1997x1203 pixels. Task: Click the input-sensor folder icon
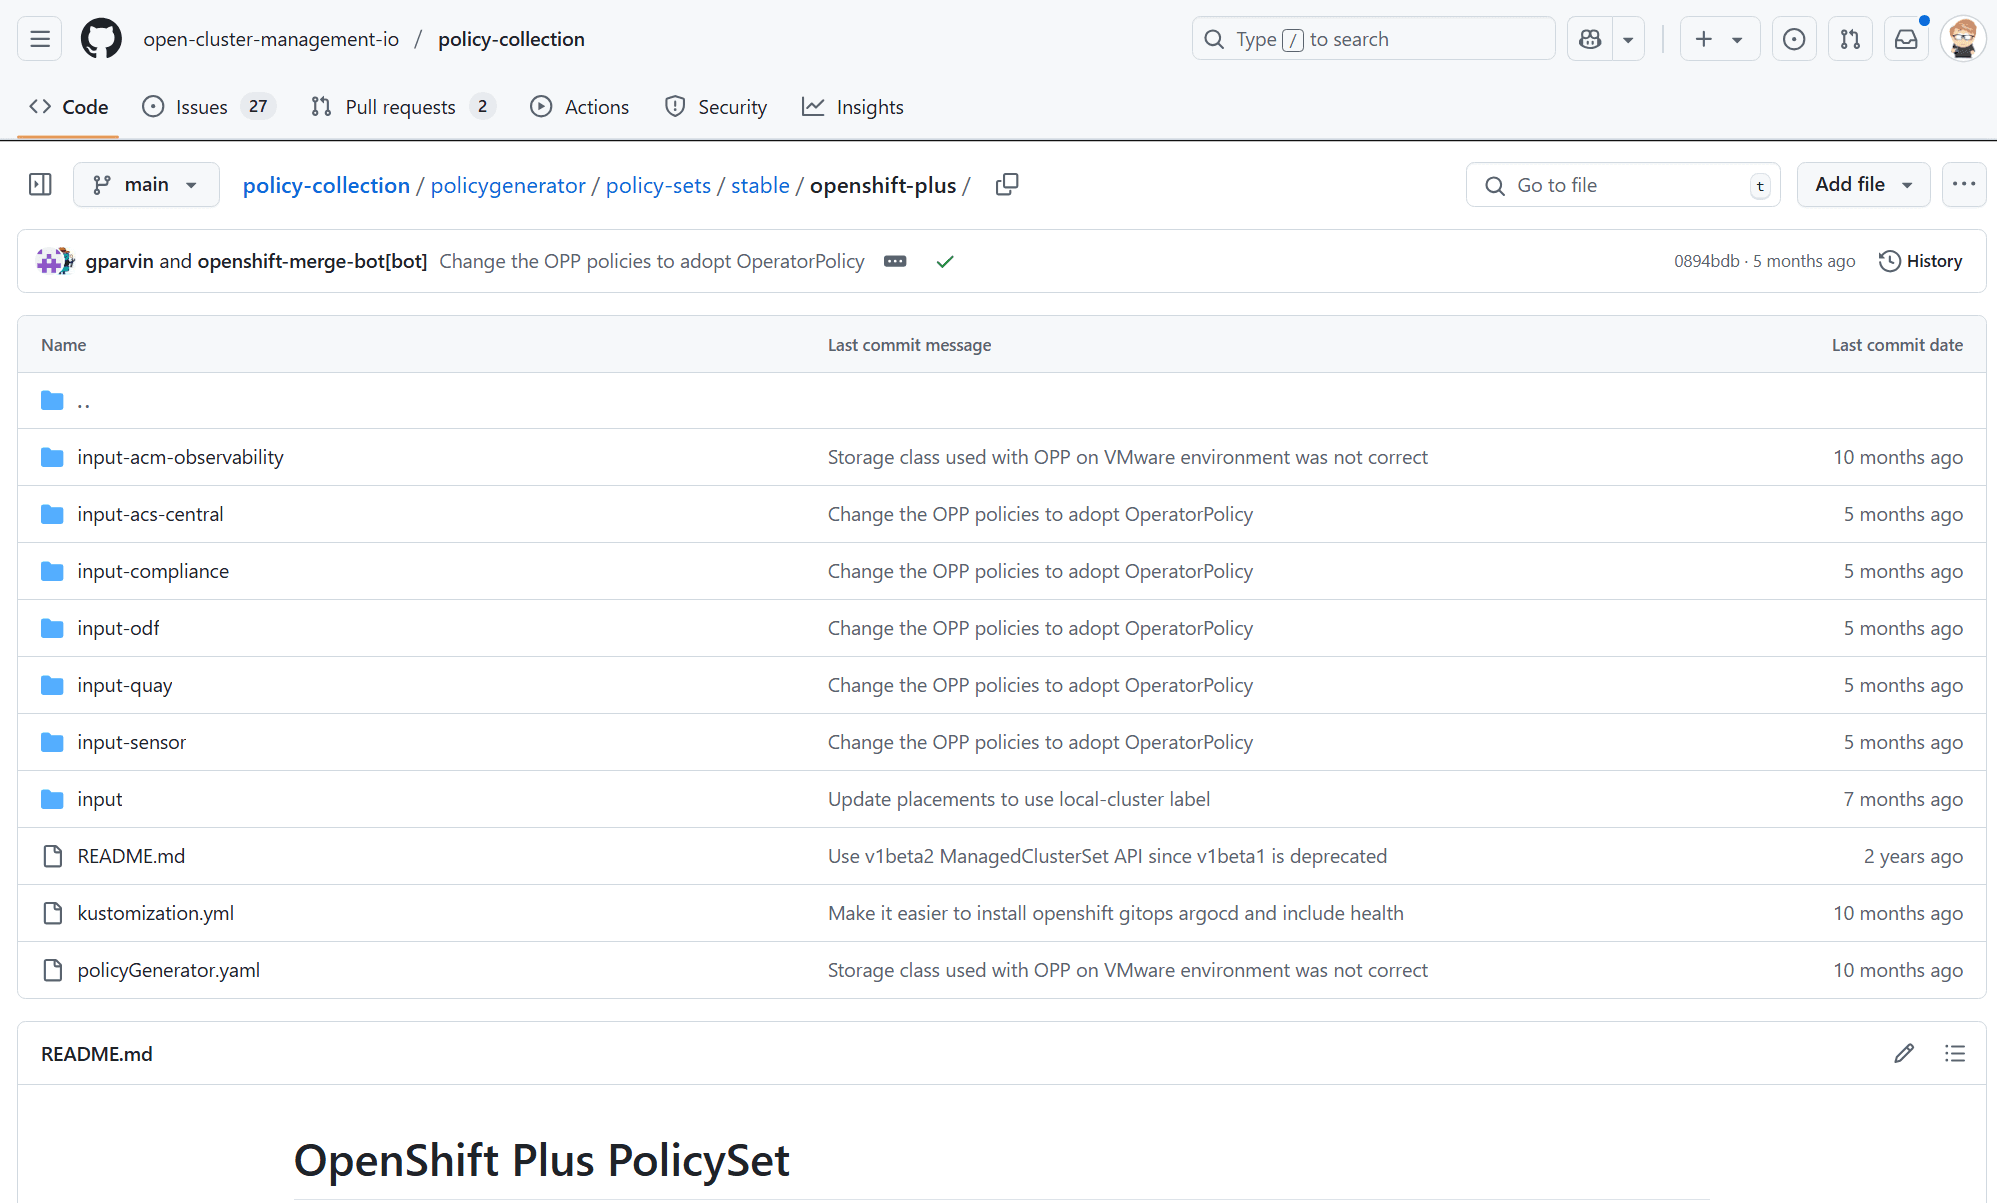52,742
